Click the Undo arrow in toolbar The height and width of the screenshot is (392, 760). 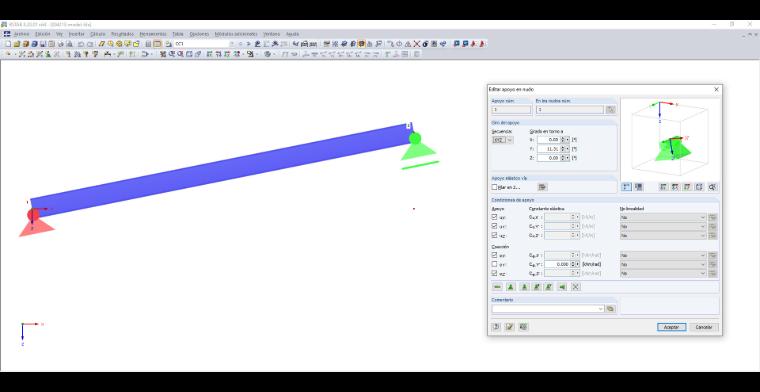[x=81, y=44]
